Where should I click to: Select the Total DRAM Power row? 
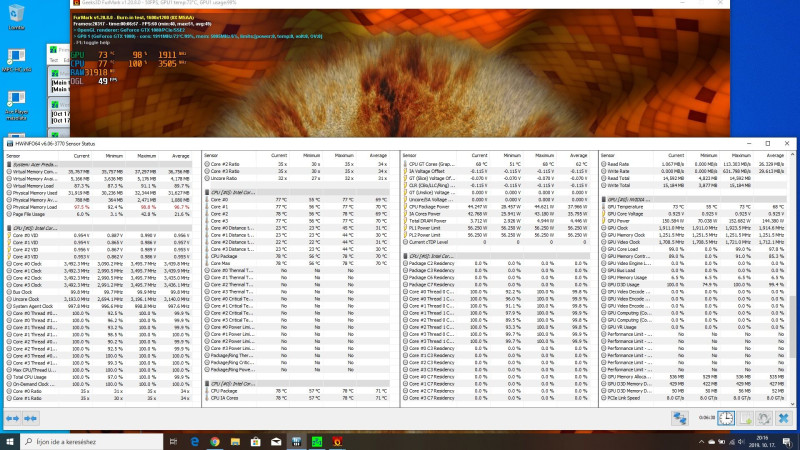[x=496, y=221]
